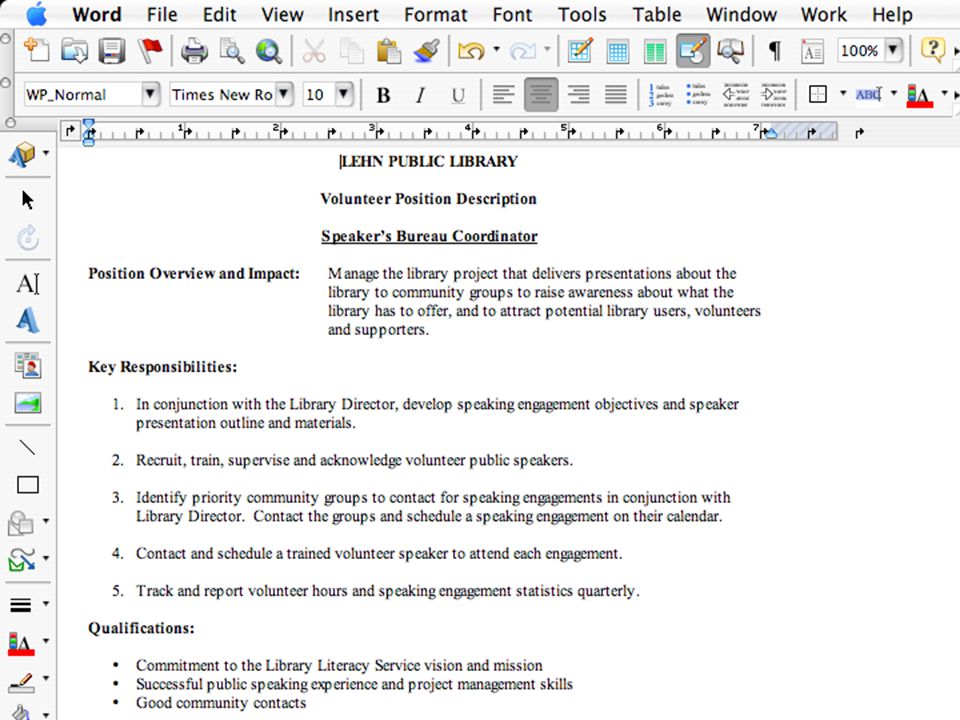
Task: Open the File menu
Action: 162,14
